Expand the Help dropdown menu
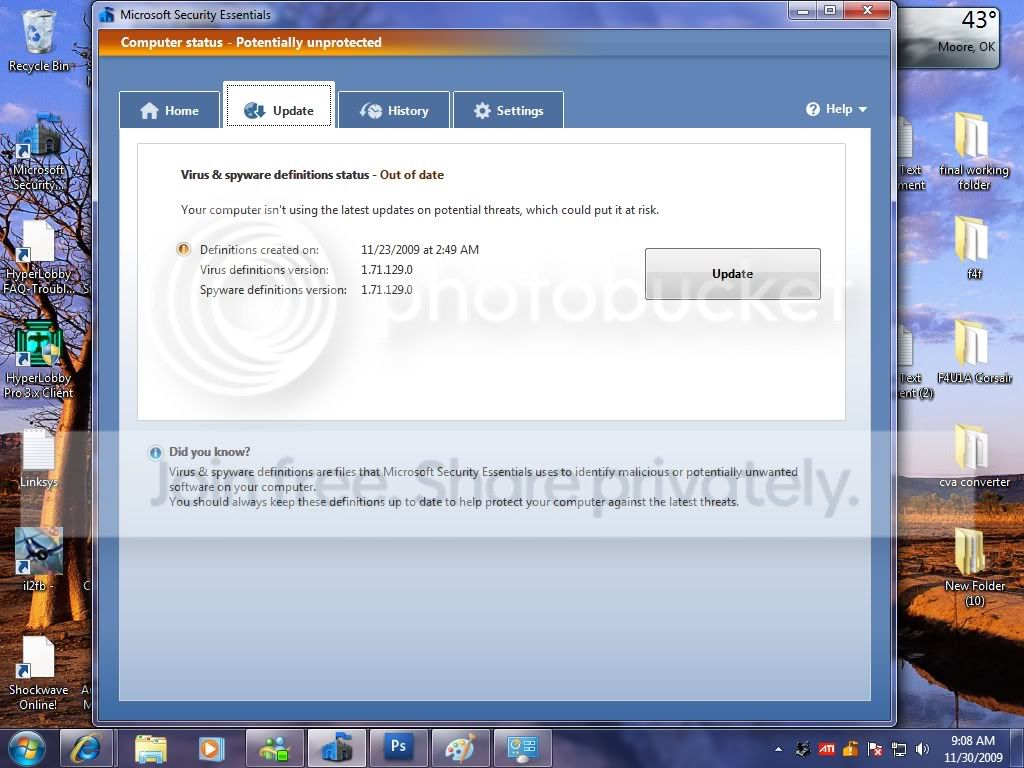Viewport: 1024px width, 768px height. pos(837,109)
